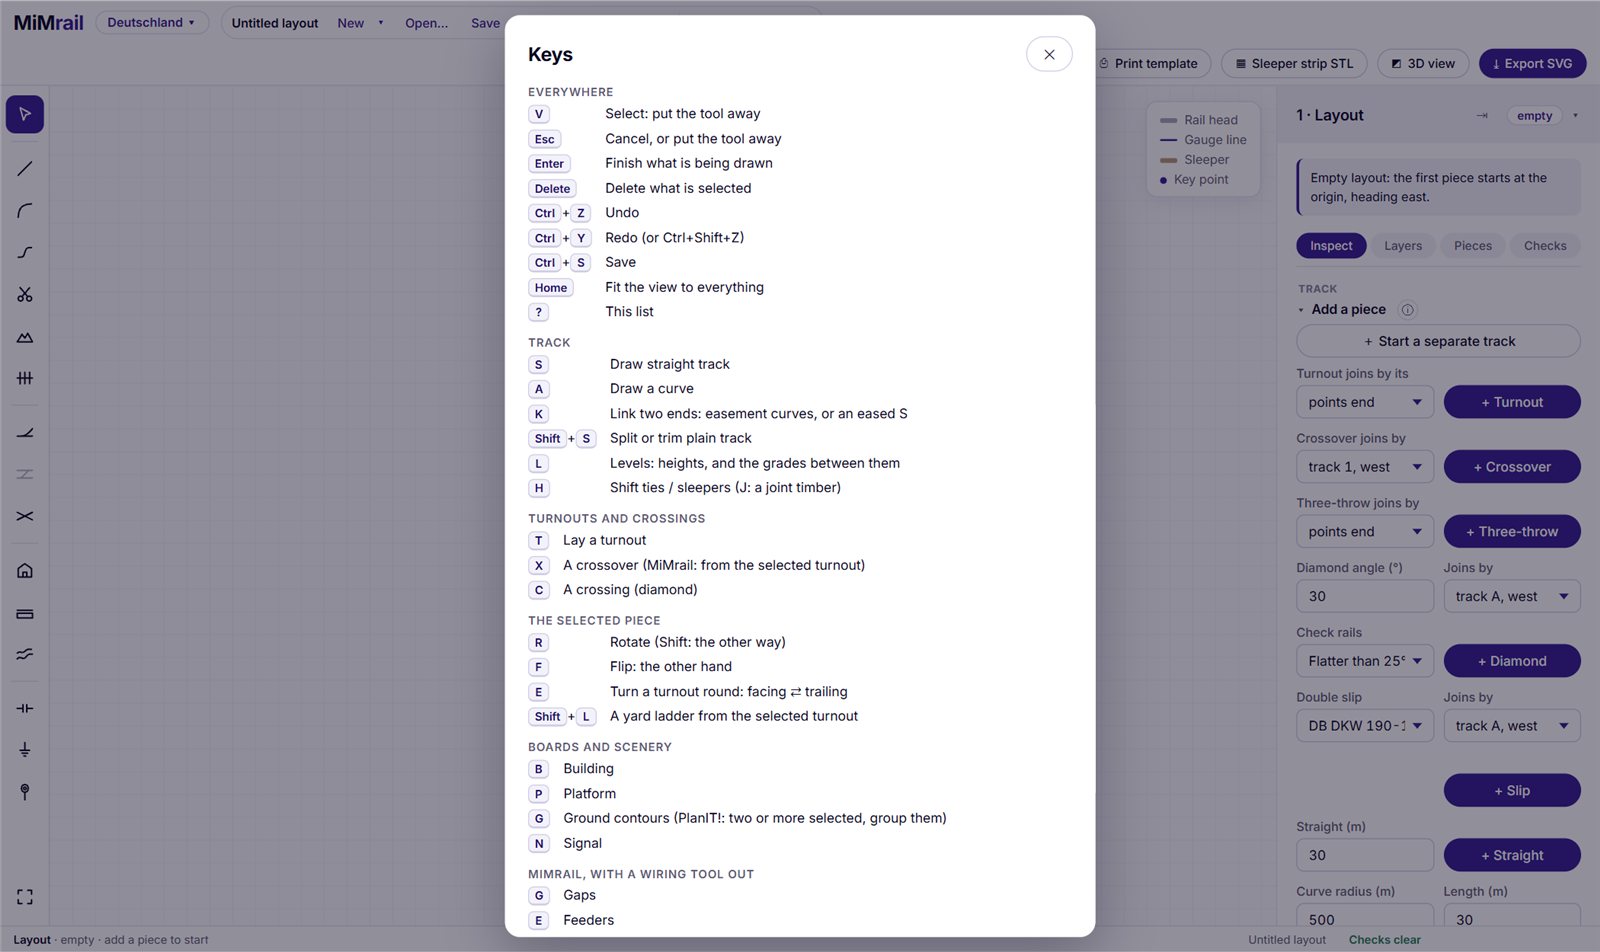
Task: Choose the diamond crossing tool icon
Action: [x=25, y=516]
